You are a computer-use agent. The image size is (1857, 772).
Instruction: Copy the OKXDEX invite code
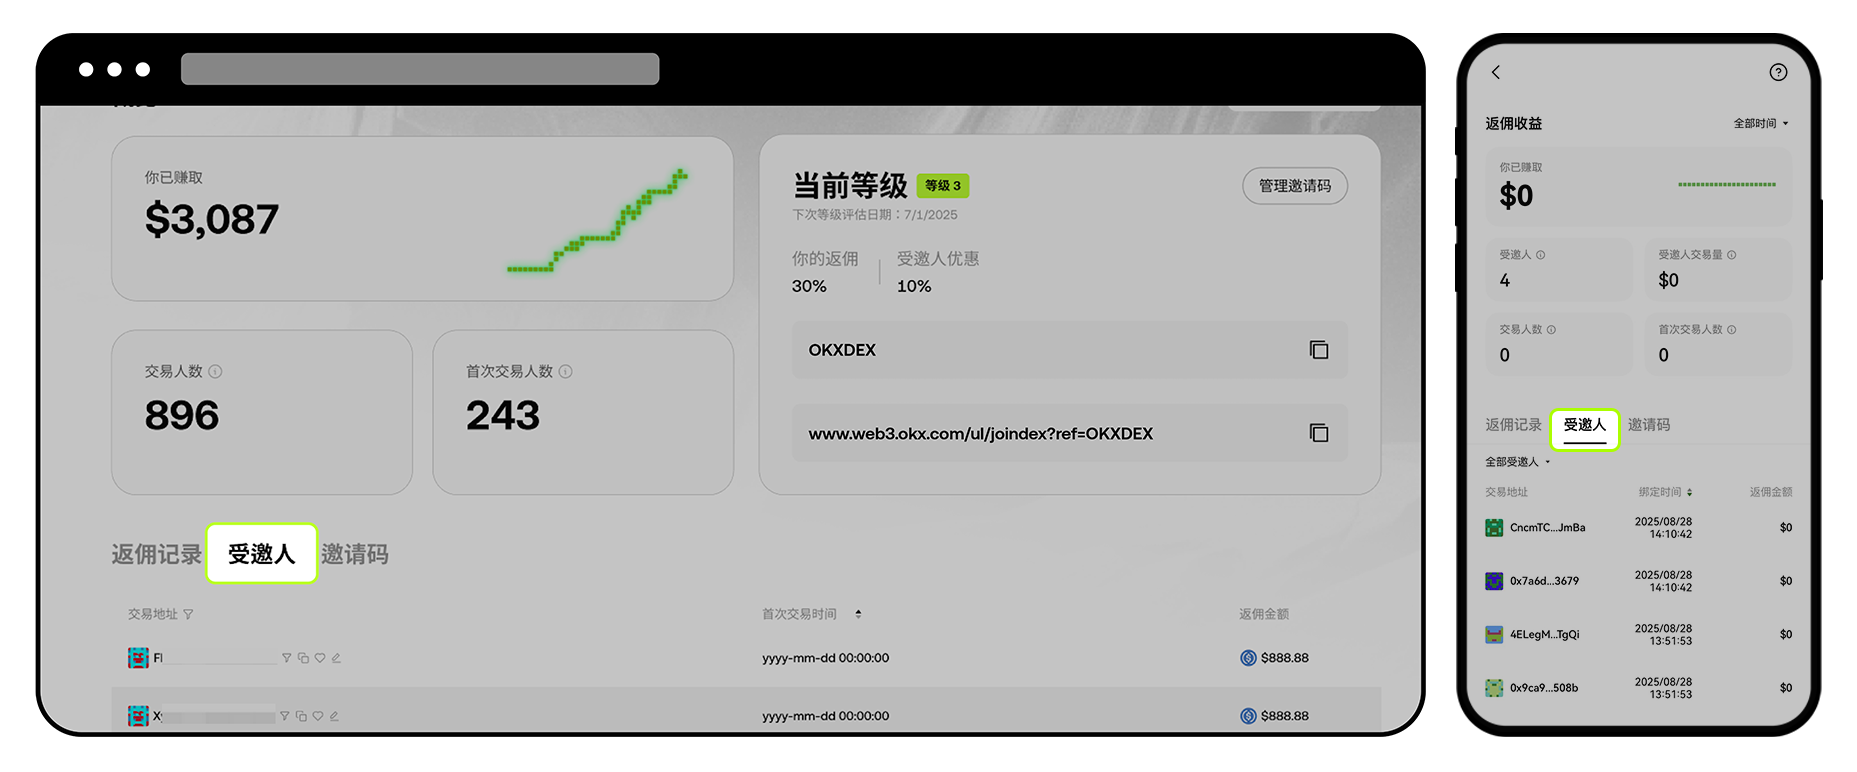[x=1319, y=350]
